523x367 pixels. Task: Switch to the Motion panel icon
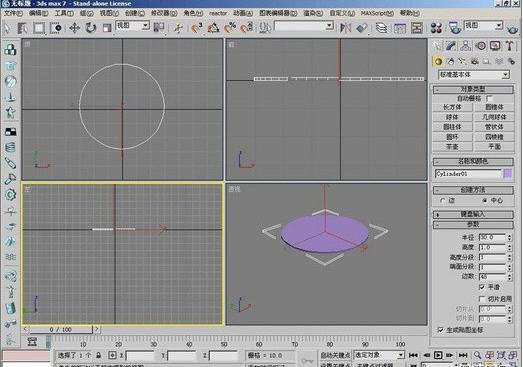pyautogui.click(x=480, y=46)
